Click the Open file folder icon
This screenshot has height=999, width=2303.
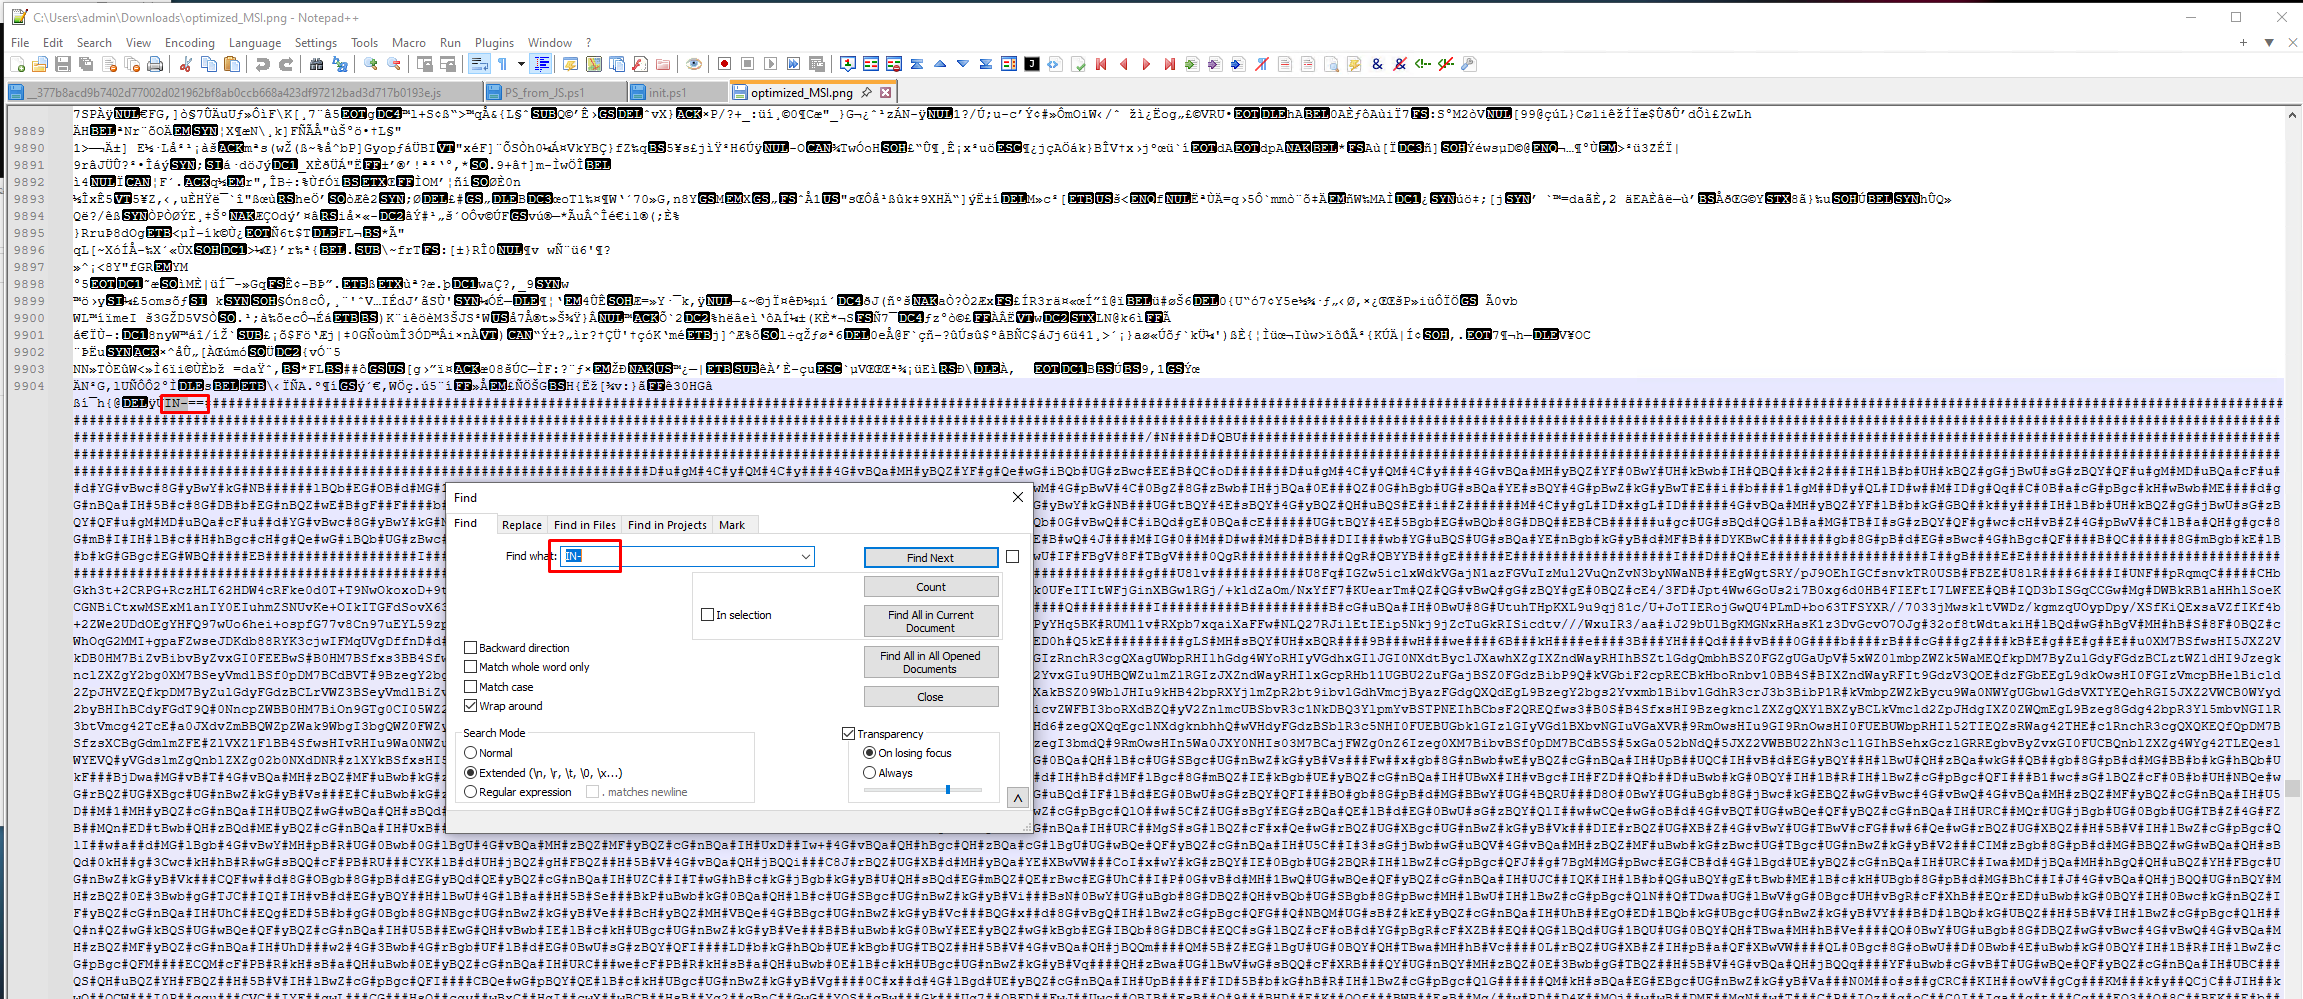tap(40, 64)
